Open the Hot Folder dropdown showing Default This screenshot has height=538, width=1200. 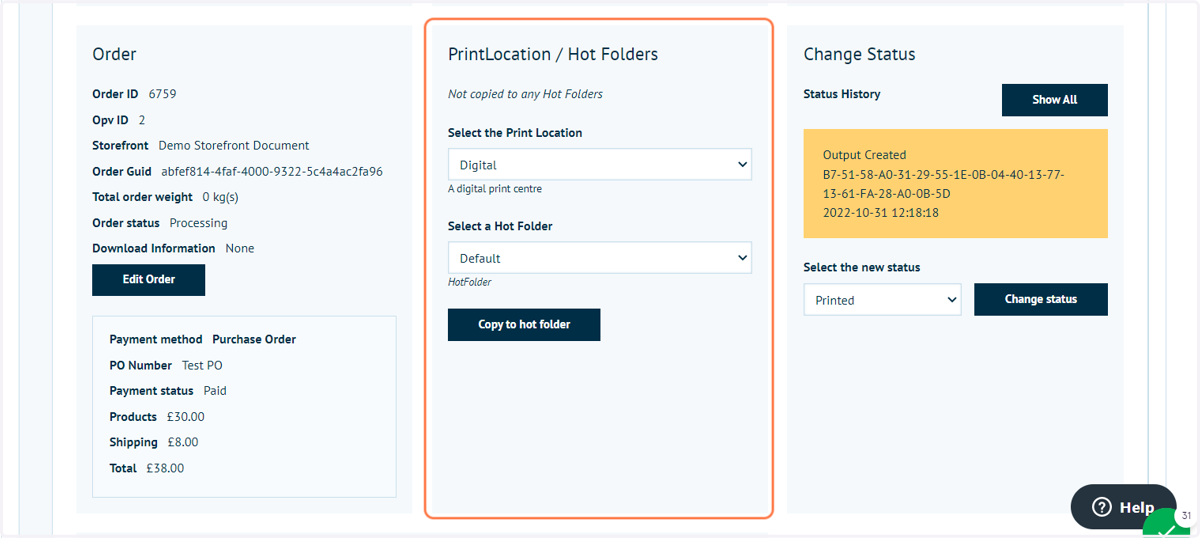point(600,258)
